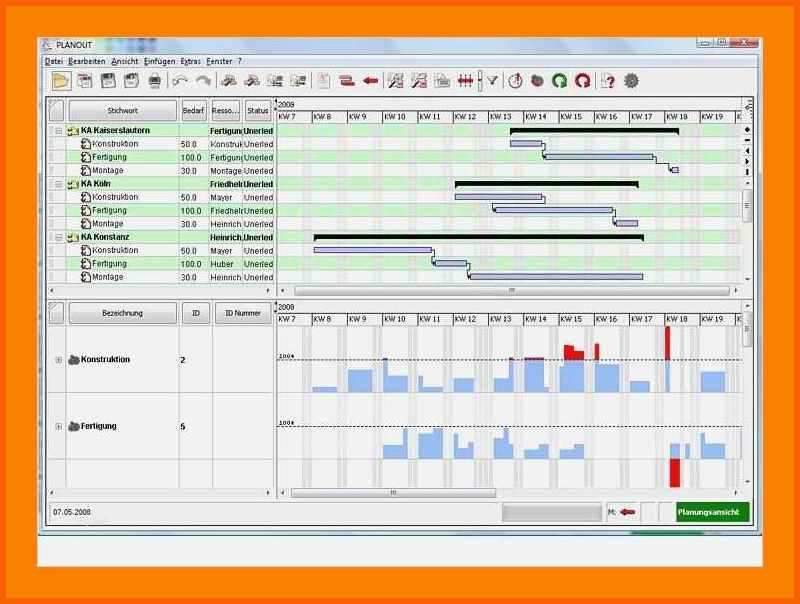
Task: Click the red Gantt bars toolbar icon
Action: [x=347, y=81]
